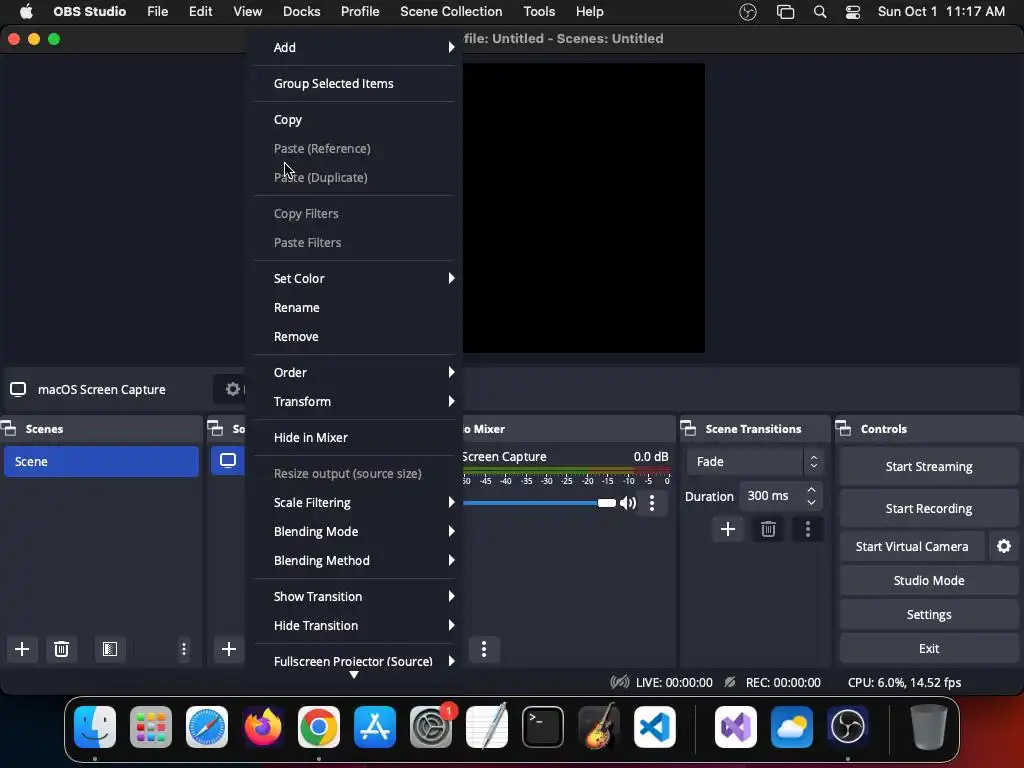Select the Scene item in Scenes list
Image resolution: width=1024 pixels, height=768 pixels.
pyautogui.click(x=101, y=461)
